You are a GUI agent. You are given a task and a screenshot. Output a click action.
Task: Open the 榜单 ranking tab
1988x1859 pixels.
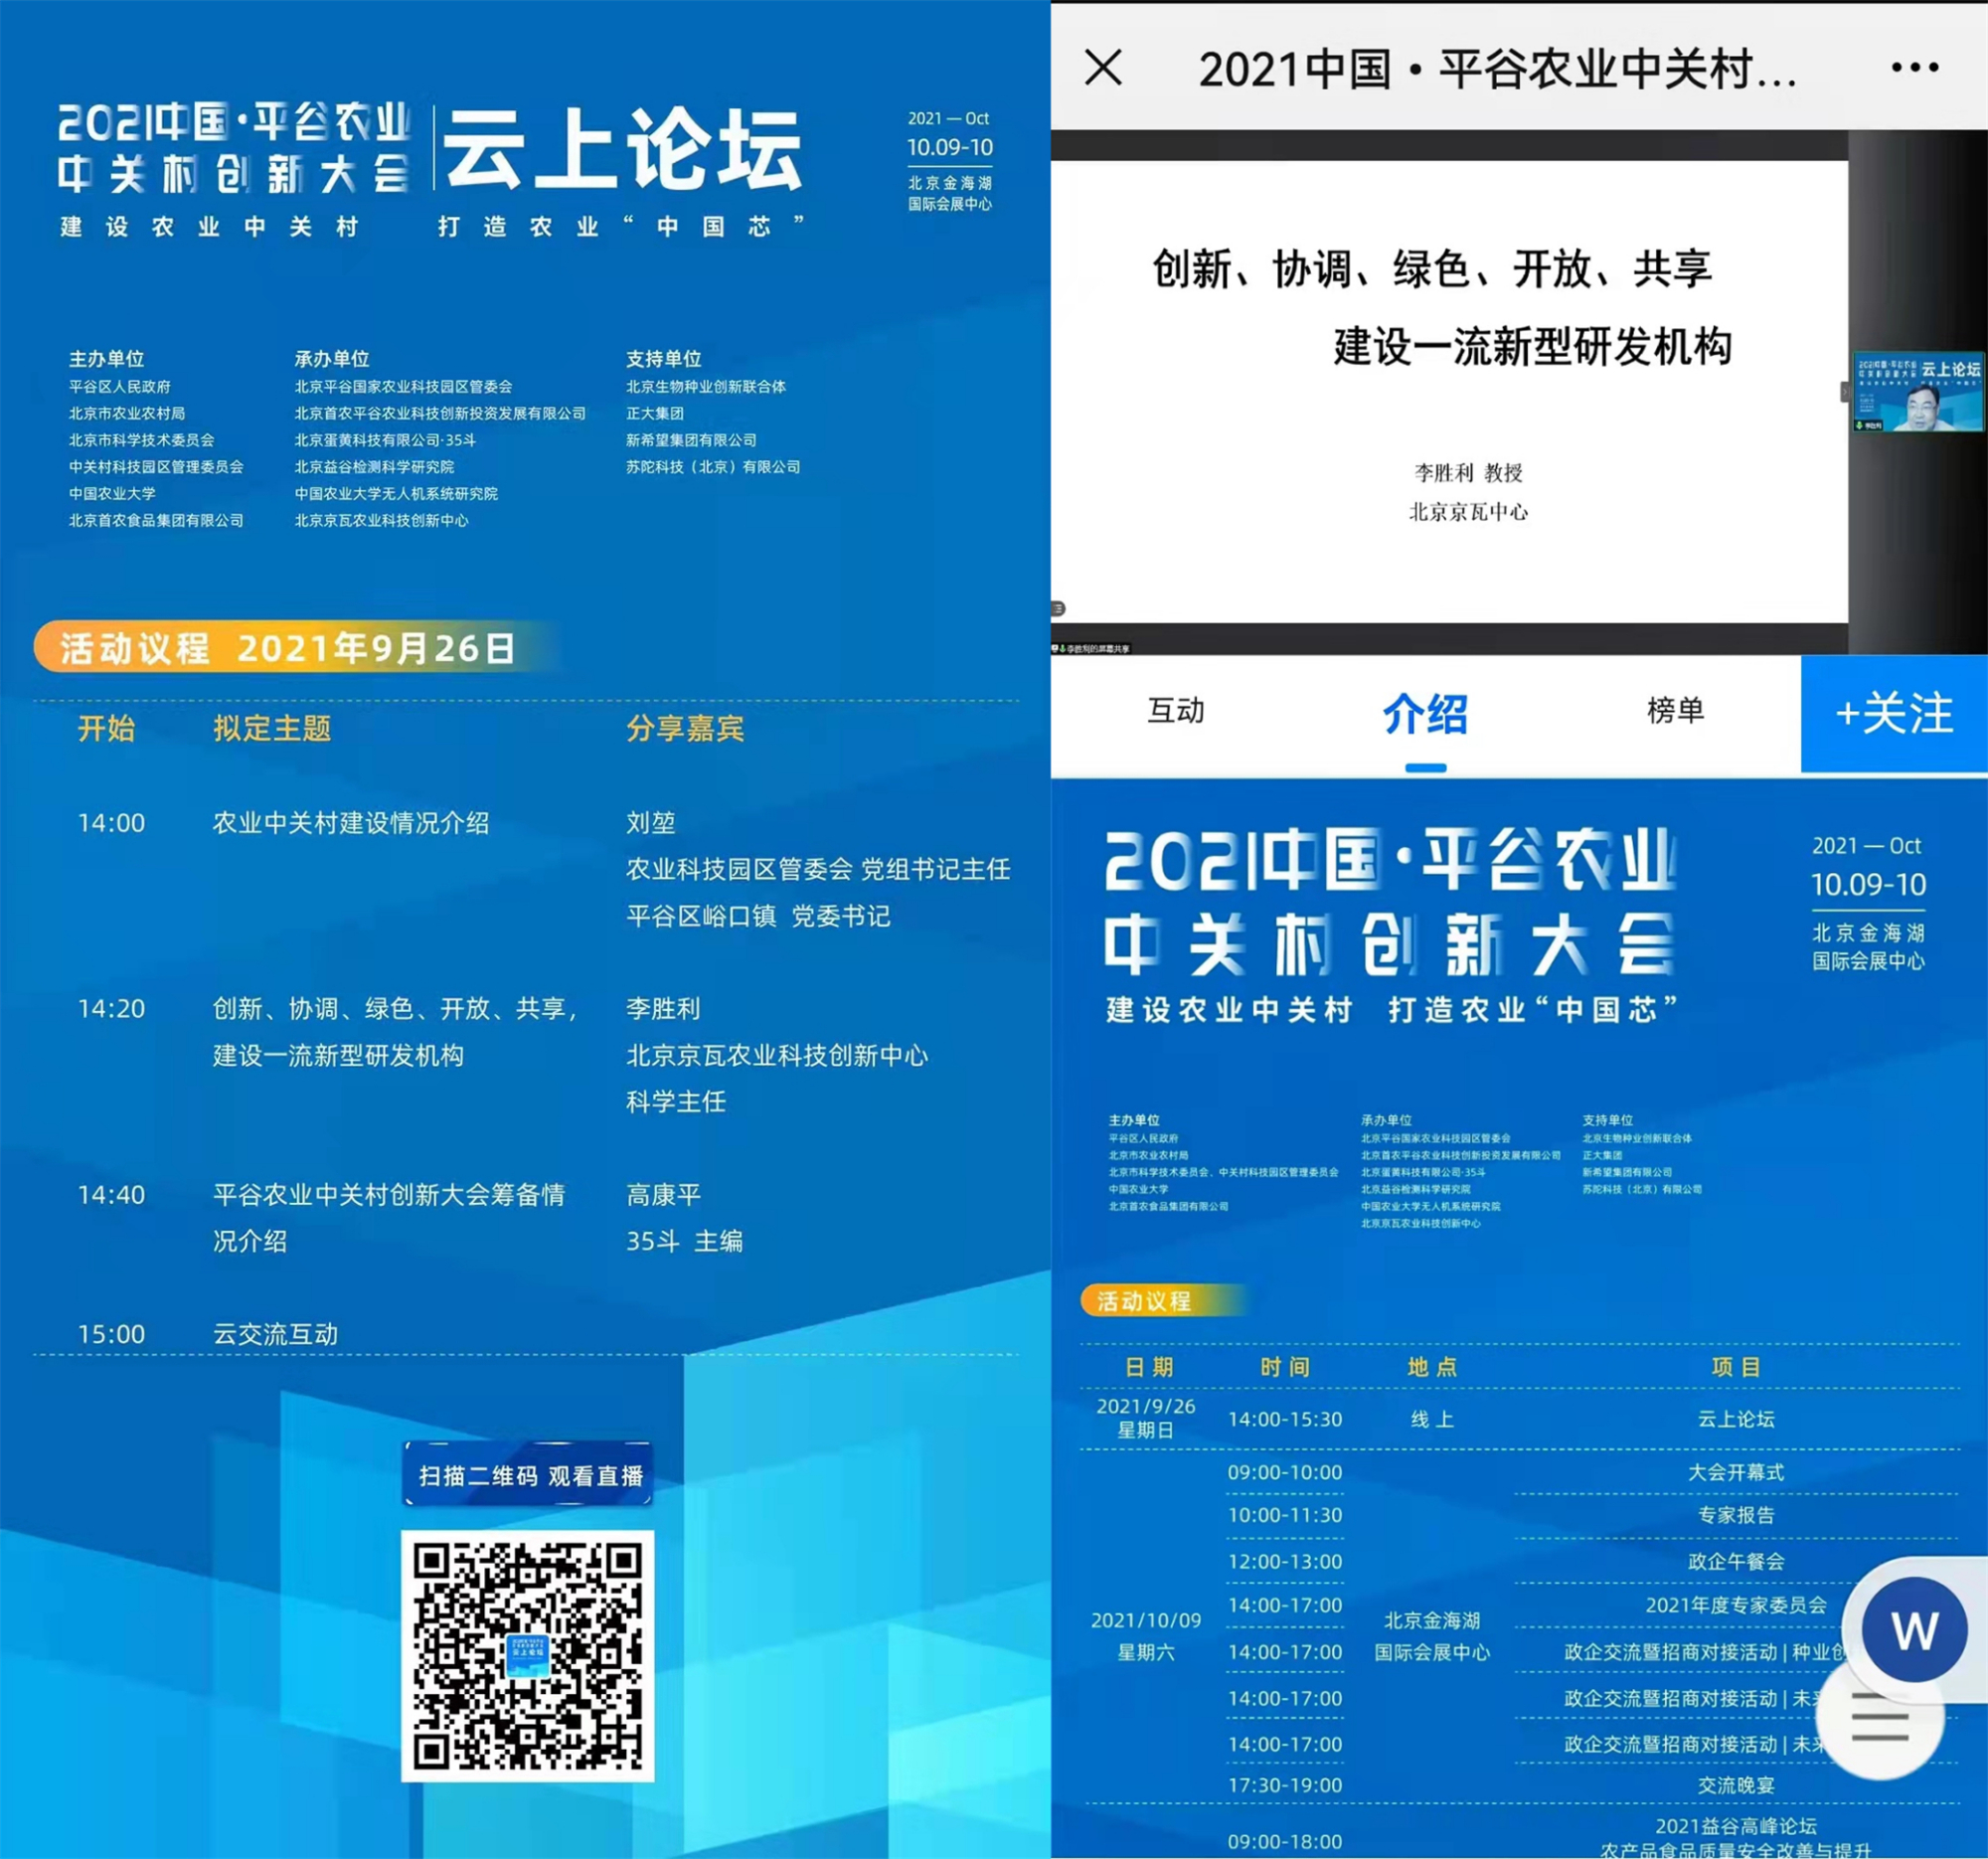pyautogui.click(x=1675, y=711)
